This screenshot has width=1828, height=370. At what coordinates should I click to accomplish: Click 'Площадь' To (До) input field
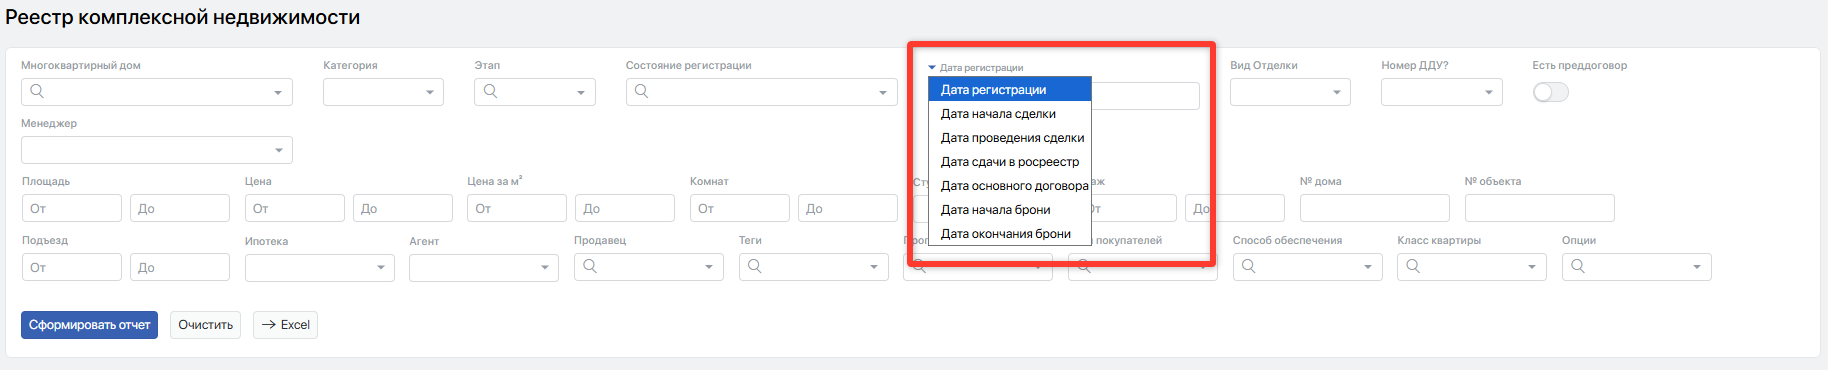[x=180, y=208]
